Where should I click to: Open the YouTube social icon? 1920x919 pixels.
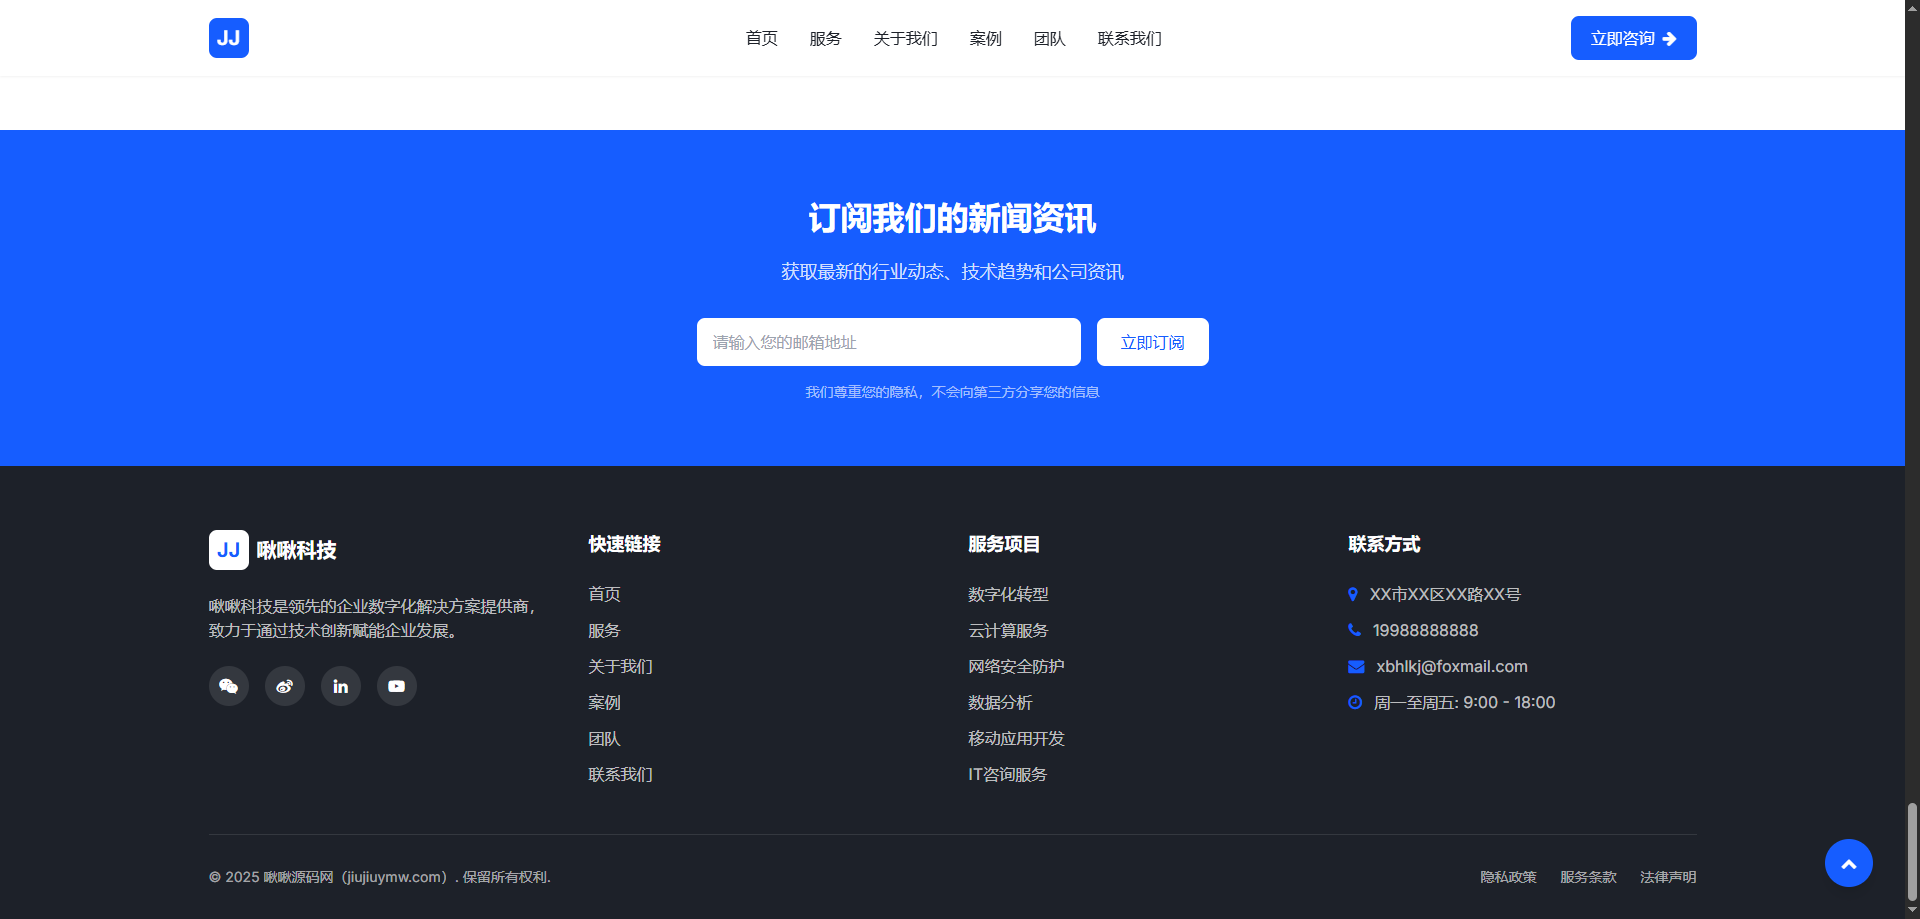[397, 686]
